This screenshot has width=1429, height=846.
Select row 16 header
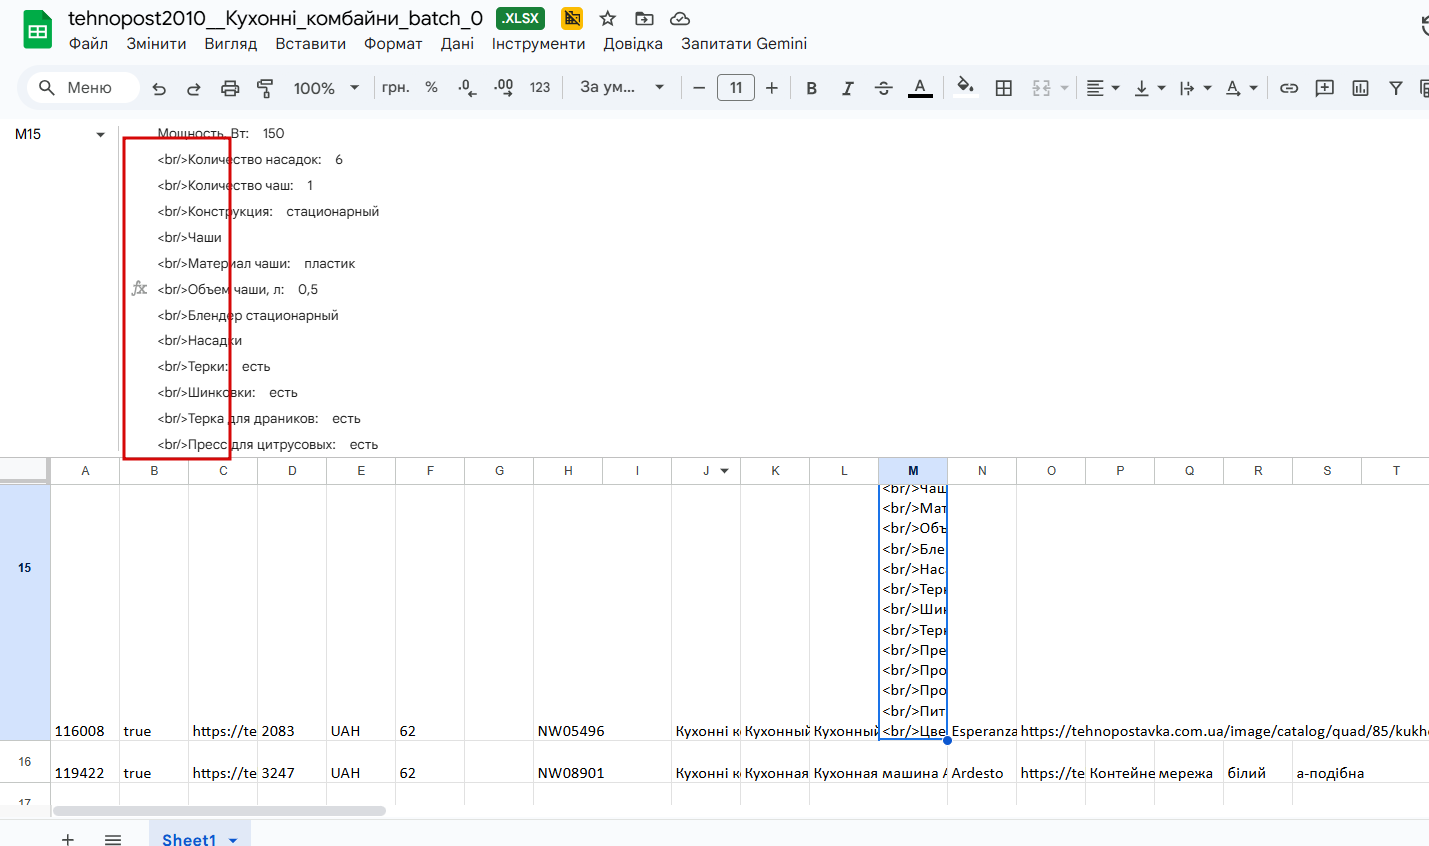tap(25, 762)
